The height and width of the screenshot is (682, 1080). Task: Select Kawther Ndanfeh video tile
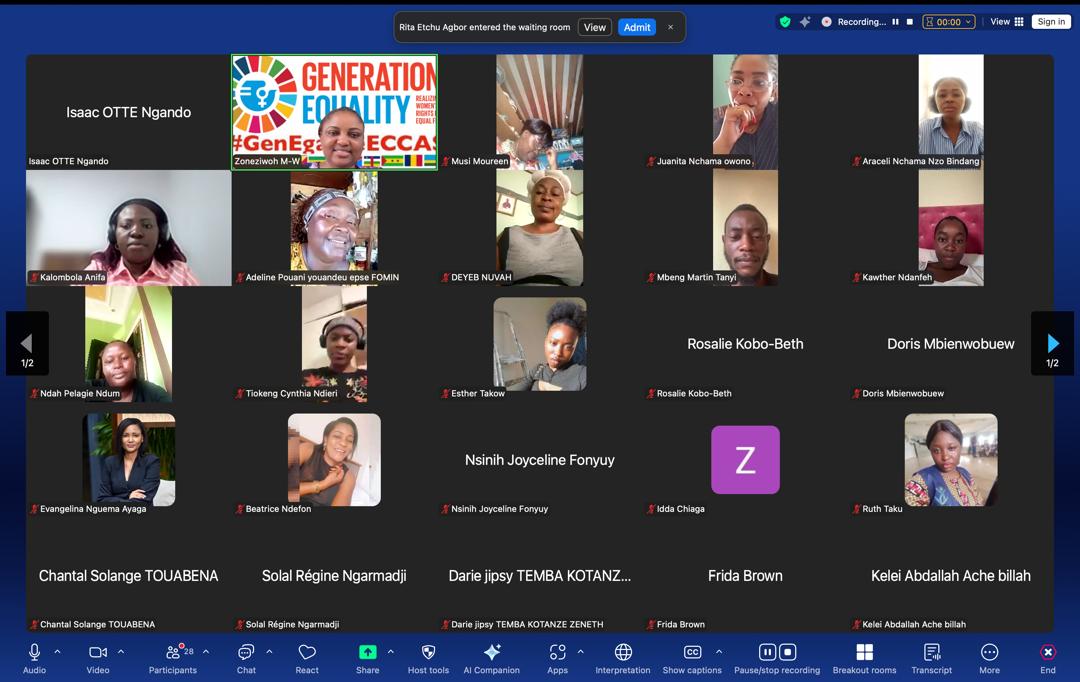[951, 228]
